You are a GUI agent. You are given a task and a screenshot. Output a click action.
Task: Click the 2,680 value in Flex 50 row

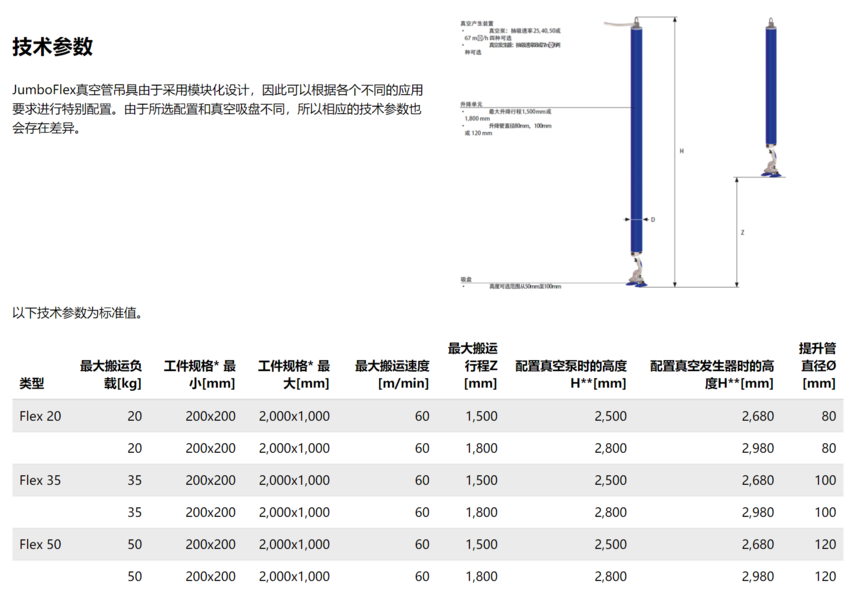pos(757,544)
